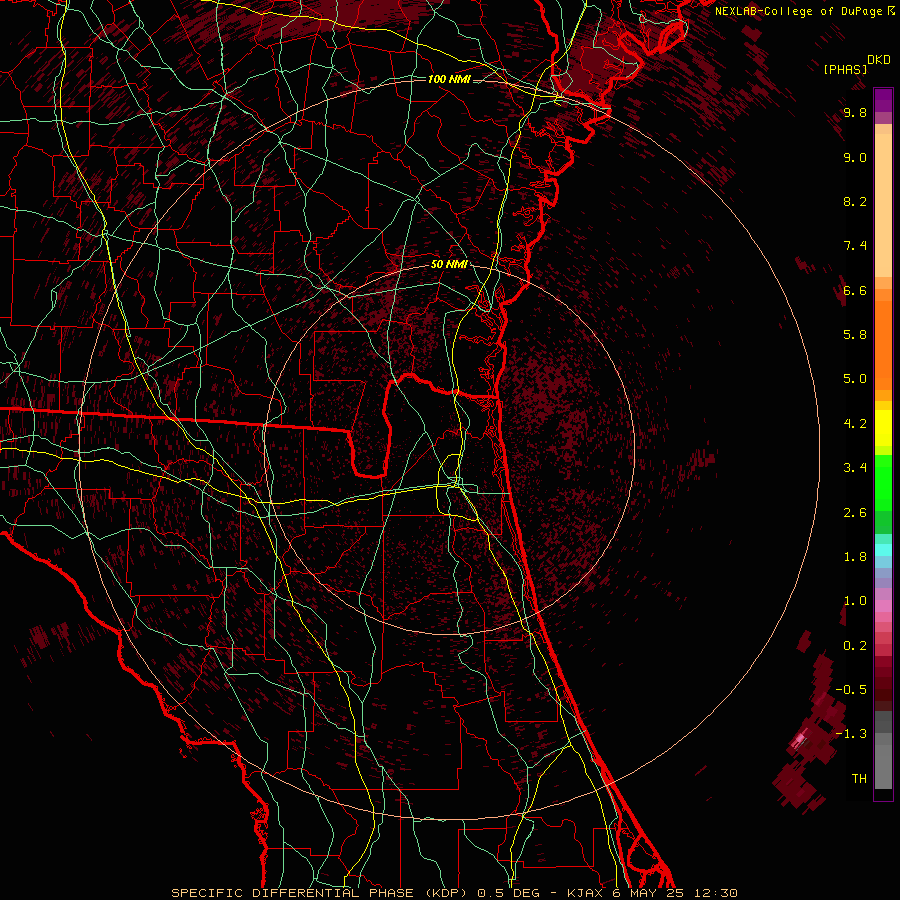Click the yellow color bar segment
900x900 pixels.
883,428
